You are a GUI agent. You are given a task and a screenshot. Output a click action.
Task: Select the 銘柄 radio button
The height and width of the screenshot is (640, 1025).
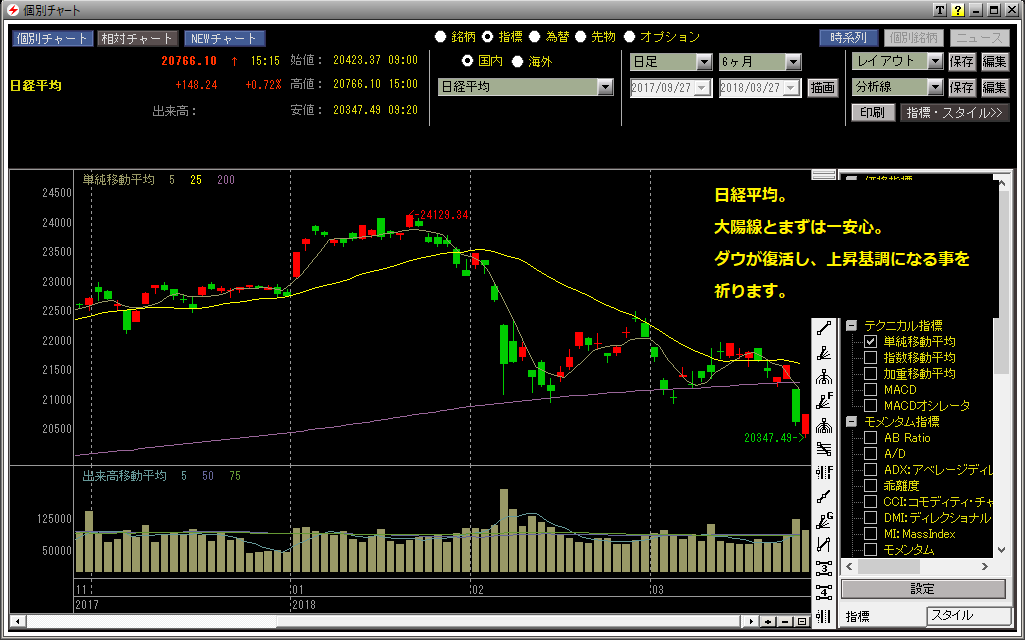tap(441, 37)
